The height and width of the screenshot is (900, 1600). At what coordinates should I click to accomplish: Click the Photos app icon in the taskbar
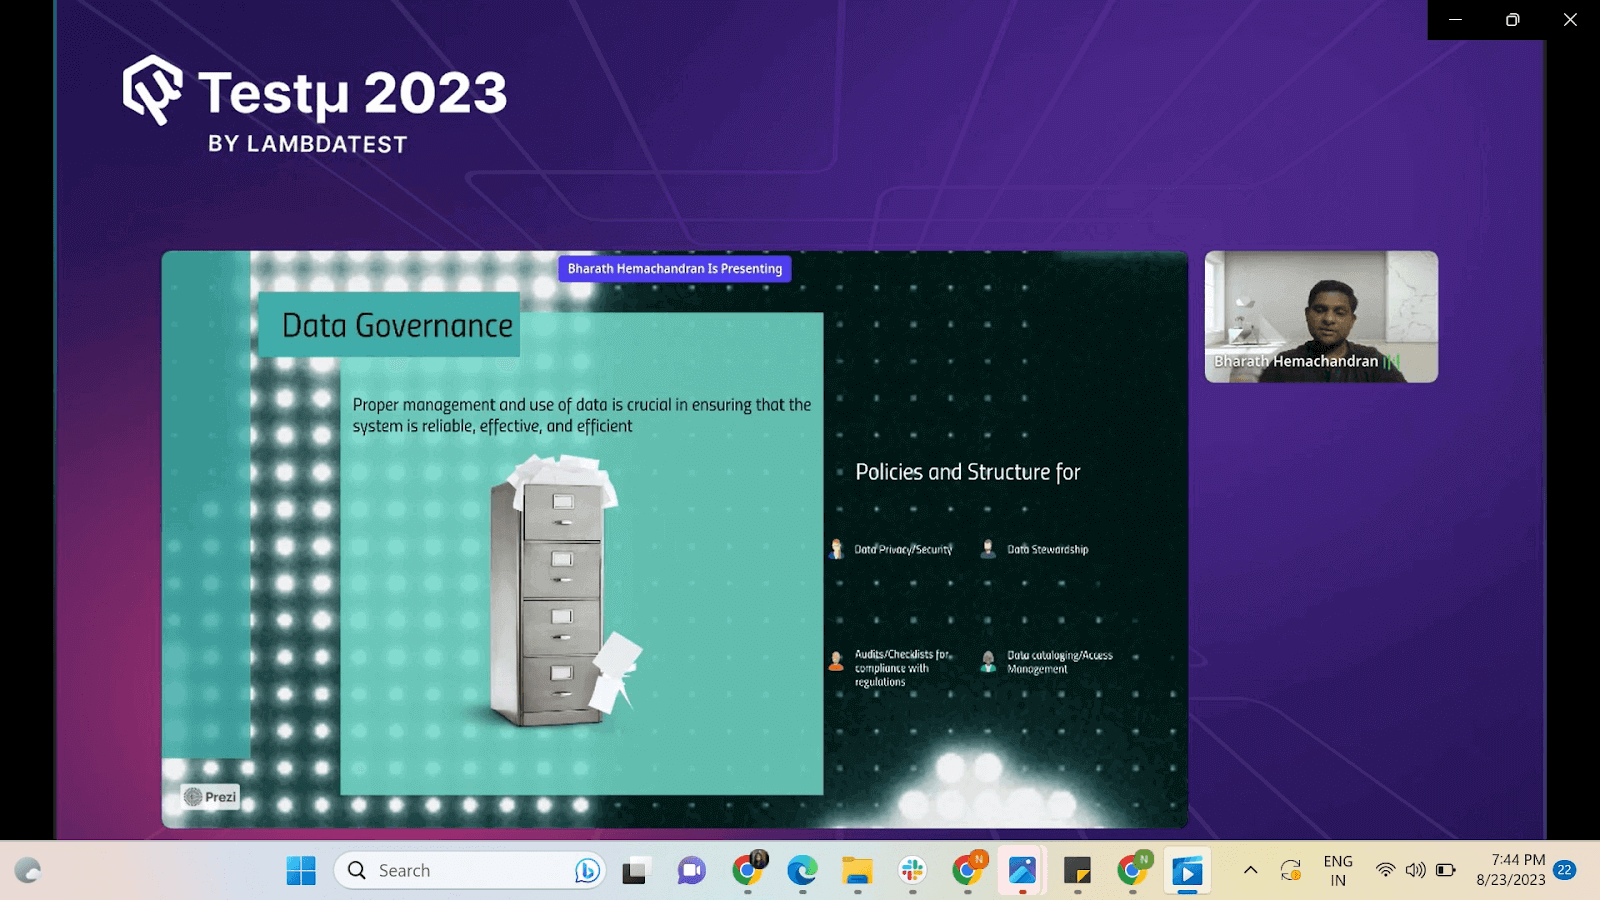coord(1022,870)
